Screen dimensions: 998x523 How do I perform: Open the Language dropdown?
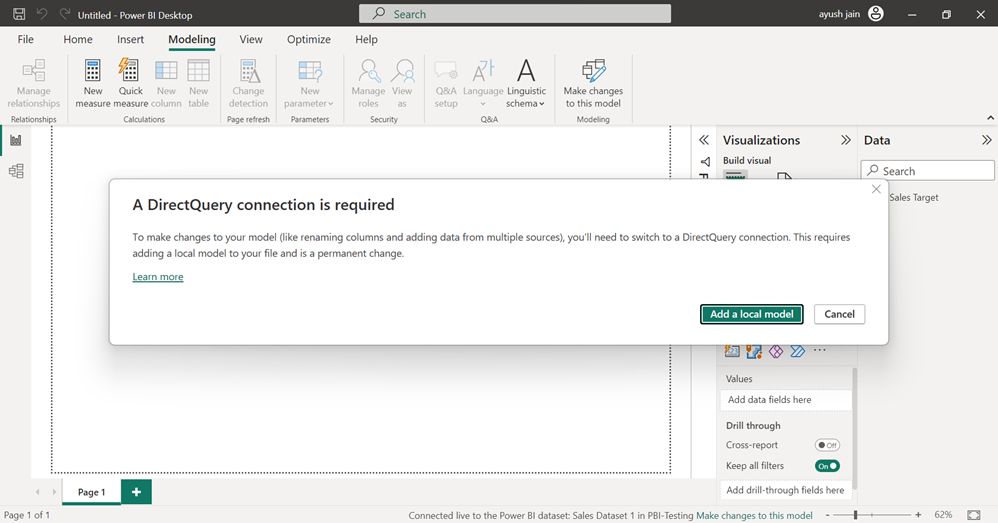click(x=483, y=84)
